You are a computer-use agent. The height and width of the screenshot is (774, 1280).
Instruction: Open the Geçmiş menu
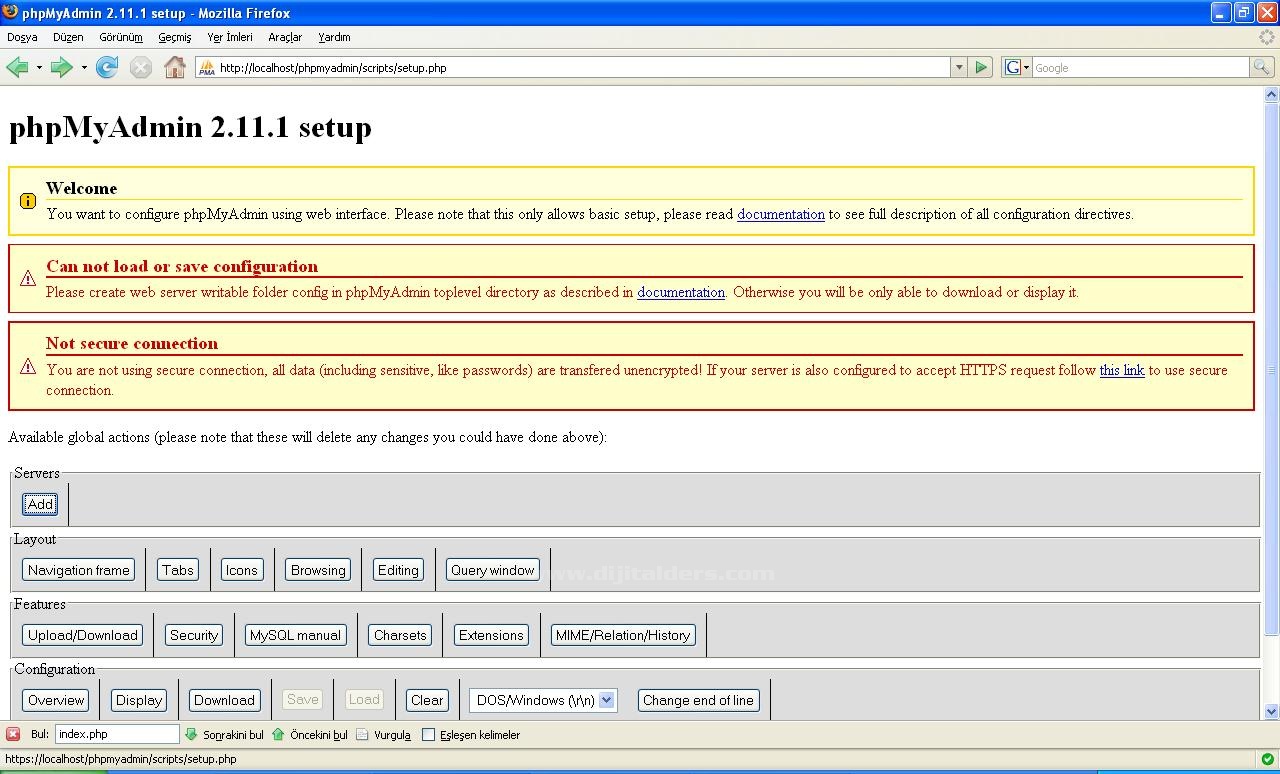[174, 37]
